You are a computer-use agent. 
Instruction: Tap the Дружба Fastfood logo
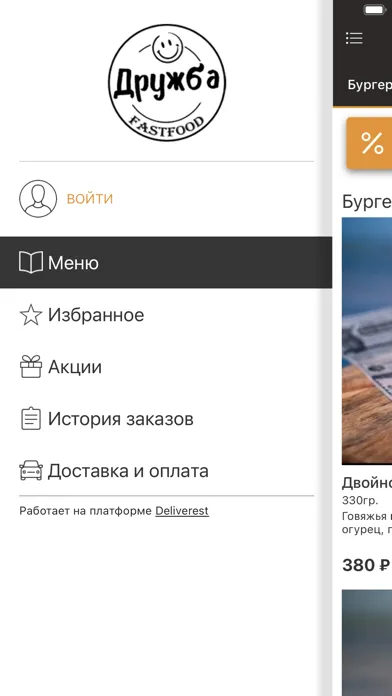click(166, 83)
